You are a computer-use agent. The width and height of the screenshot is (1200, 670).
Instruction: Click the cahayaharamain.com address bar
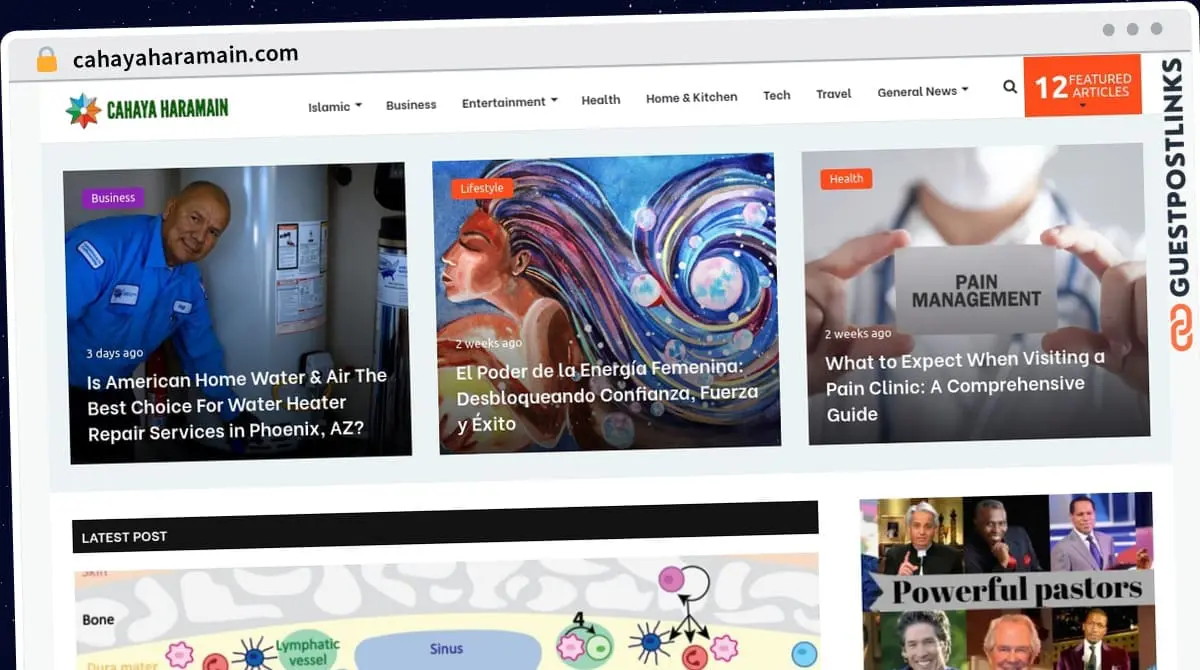(184, 55)
